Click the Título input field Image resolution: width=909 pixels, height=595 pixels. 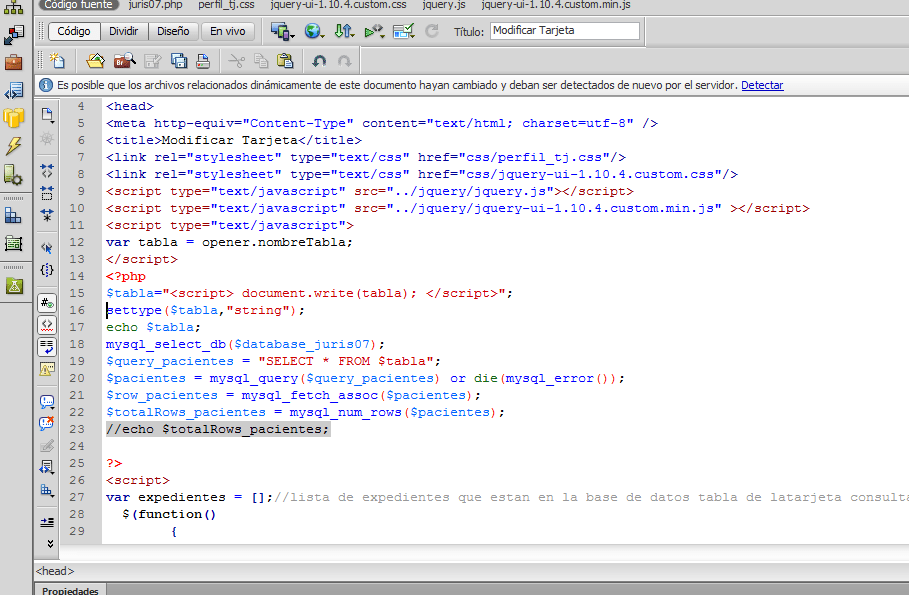coord(565,31)
